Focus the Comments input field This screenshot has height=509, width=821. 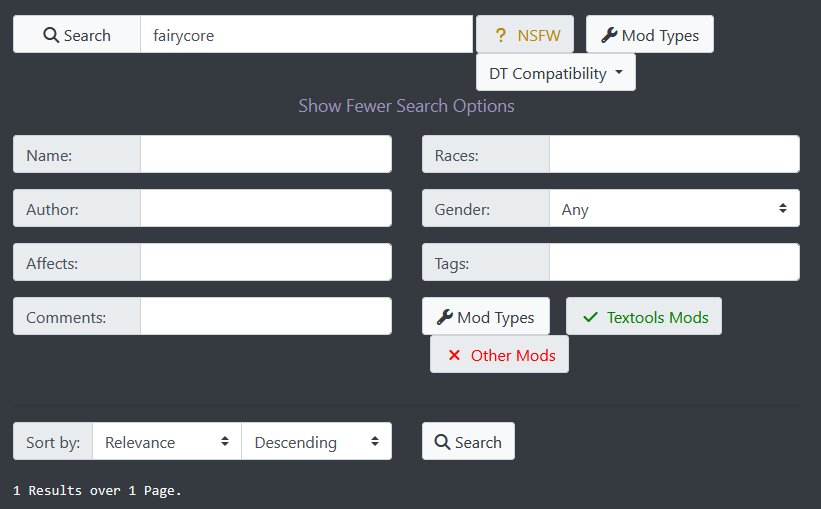266,316
